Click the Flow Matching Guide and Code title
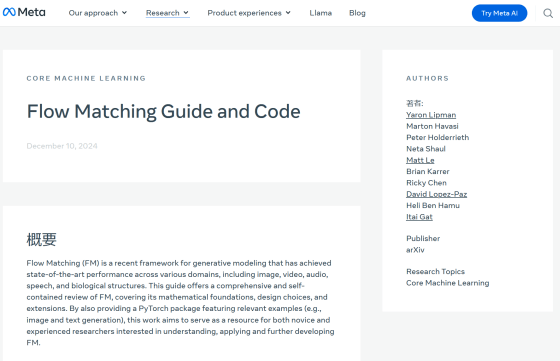The width and height of the screenshot is (560, 361). point(164,112)
